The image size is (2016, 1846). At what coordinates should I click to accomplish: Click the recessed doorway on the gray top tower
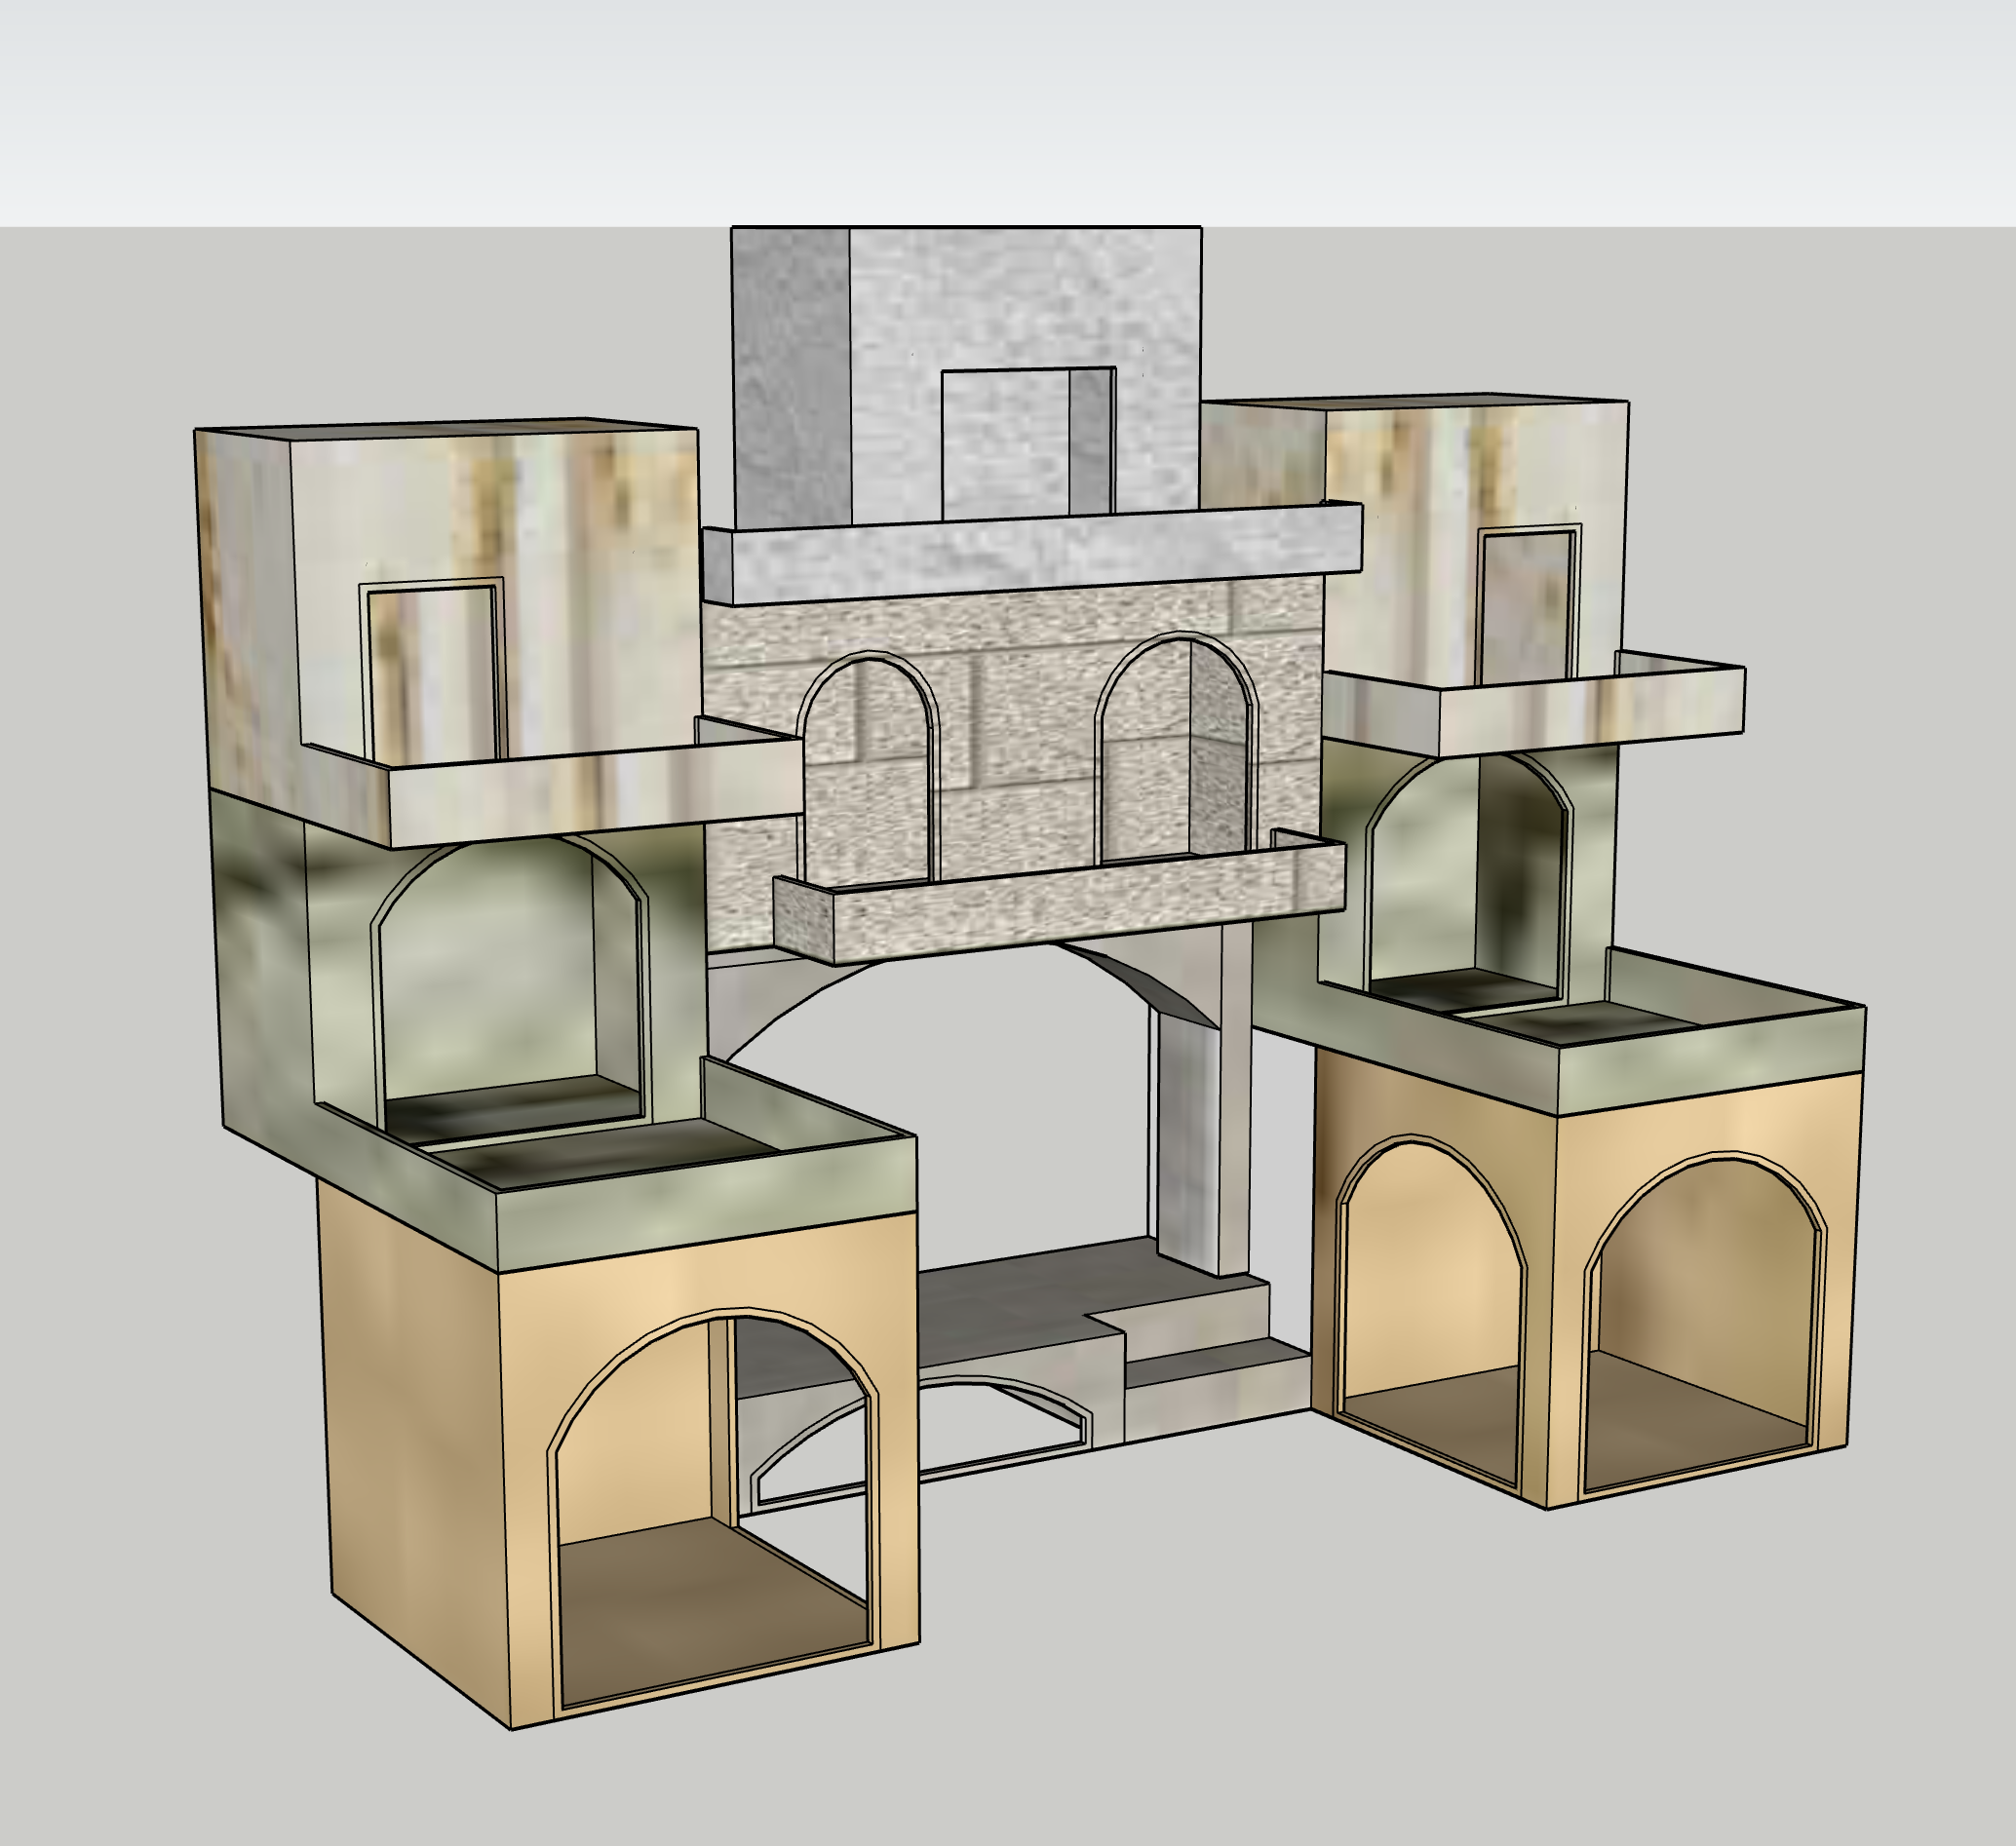1025,445
